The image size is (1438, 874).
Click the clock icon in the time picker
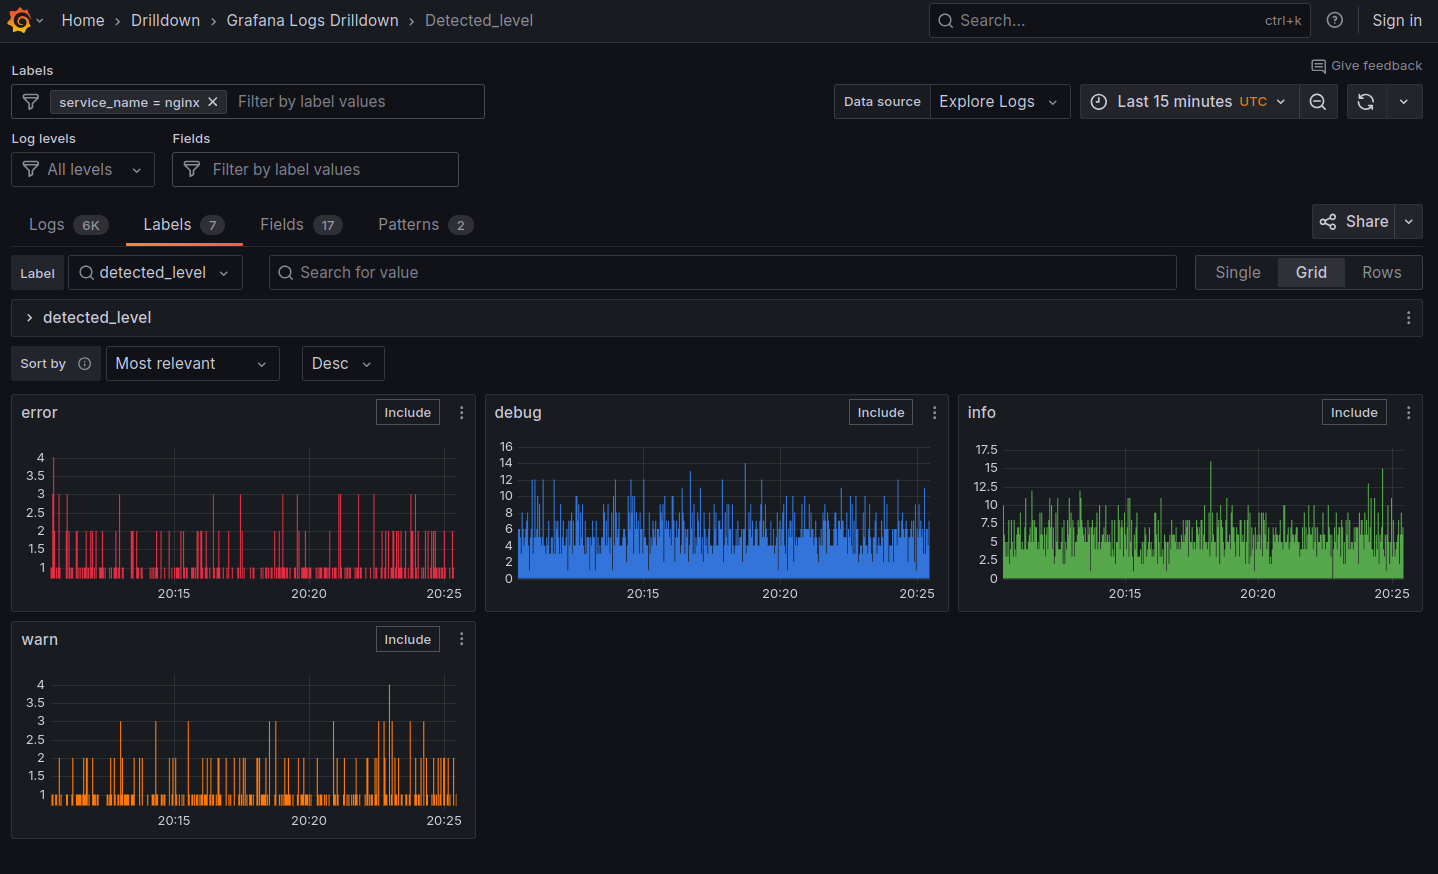point(1098,101)
